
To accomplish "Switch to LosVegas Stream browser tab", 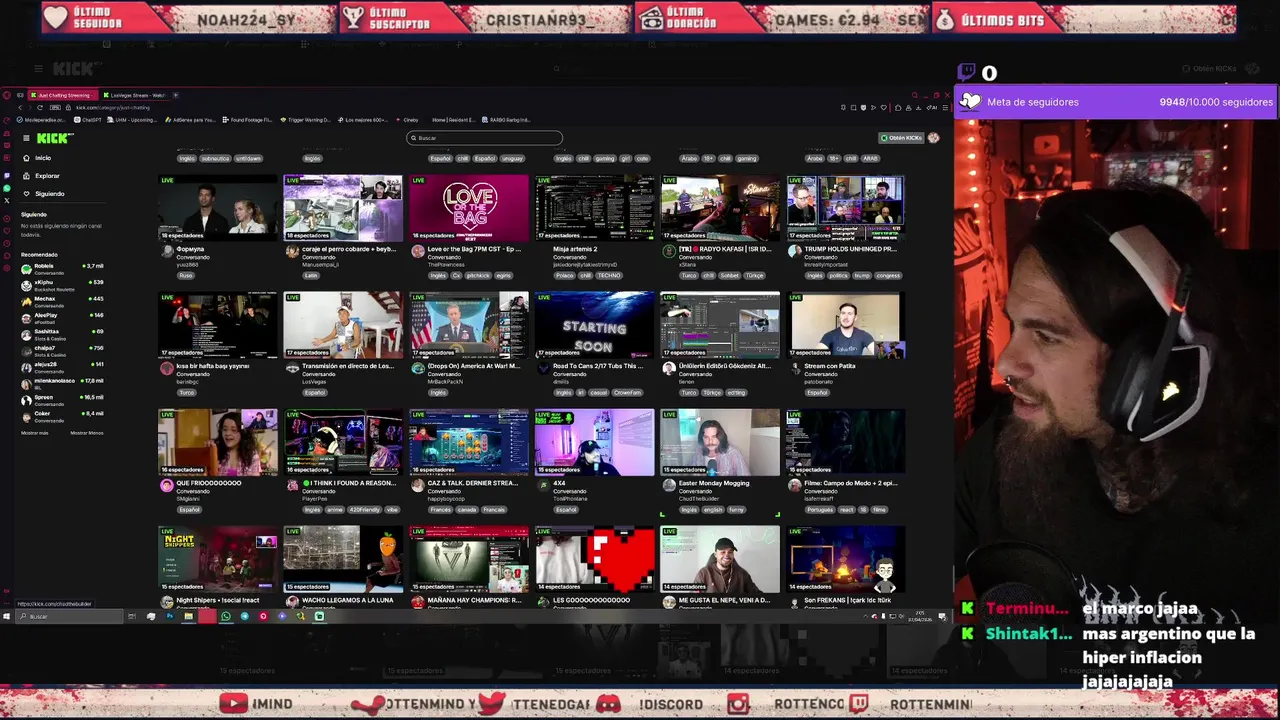I will pyautogui.click(x=136, y=95).
